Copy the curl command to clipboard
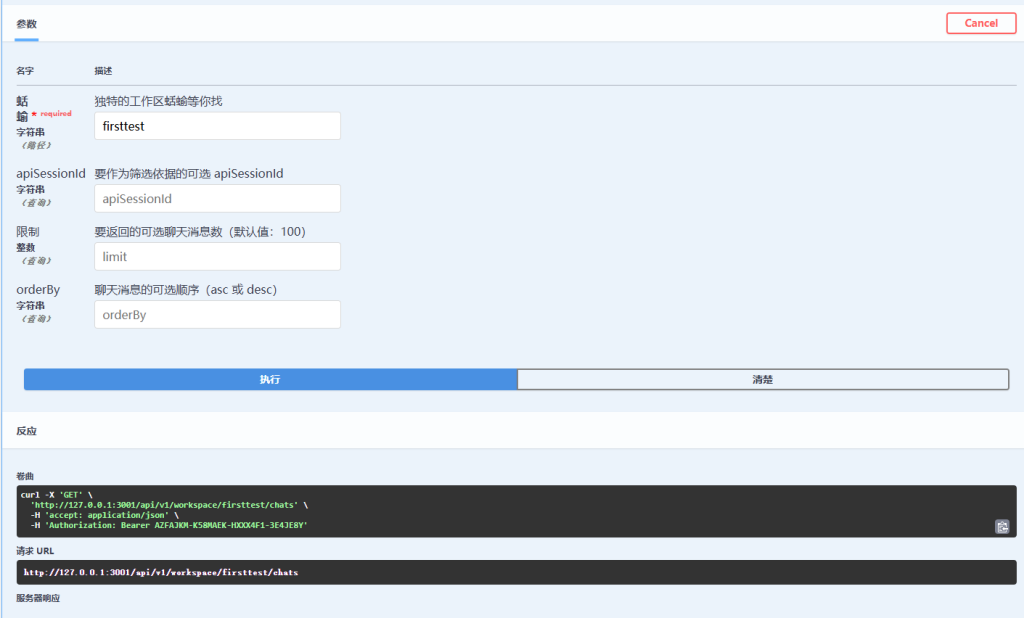The height and width of the screenshot is (618, 1024). pyautogui.click(x=1001, y=526)
